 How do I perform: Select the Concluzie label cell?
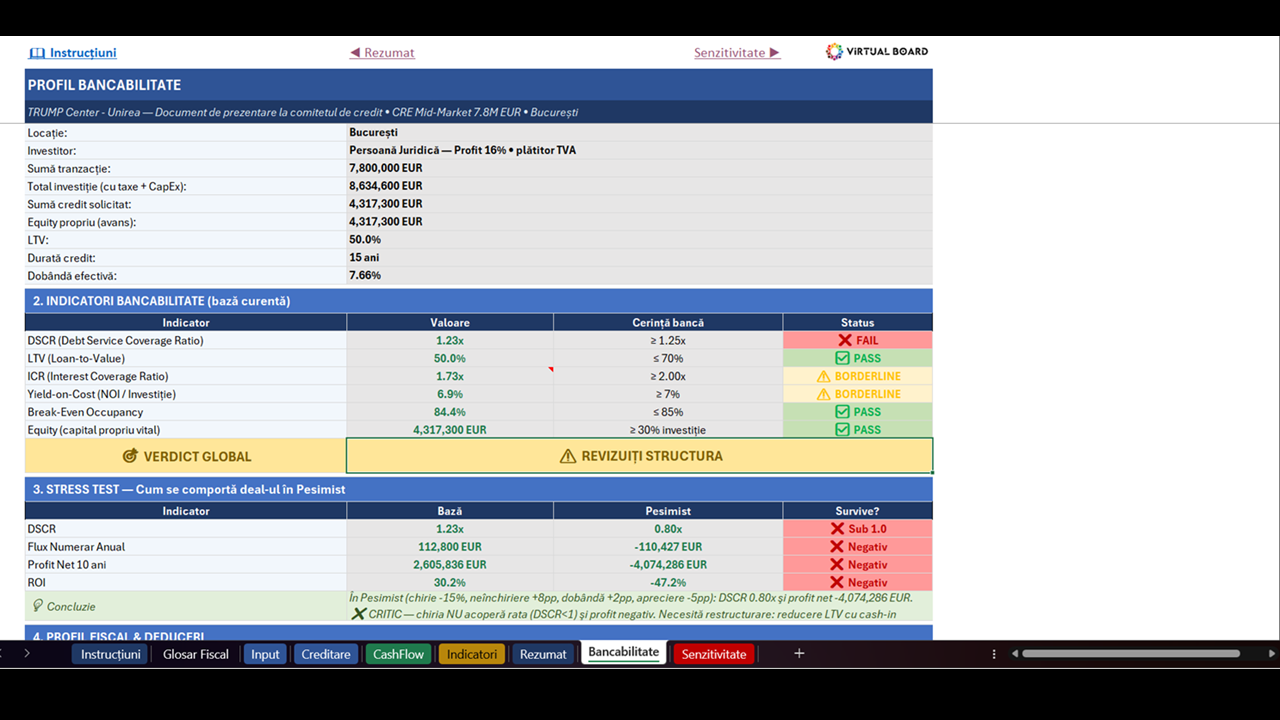pyautogui.click(x=186, y=606)
